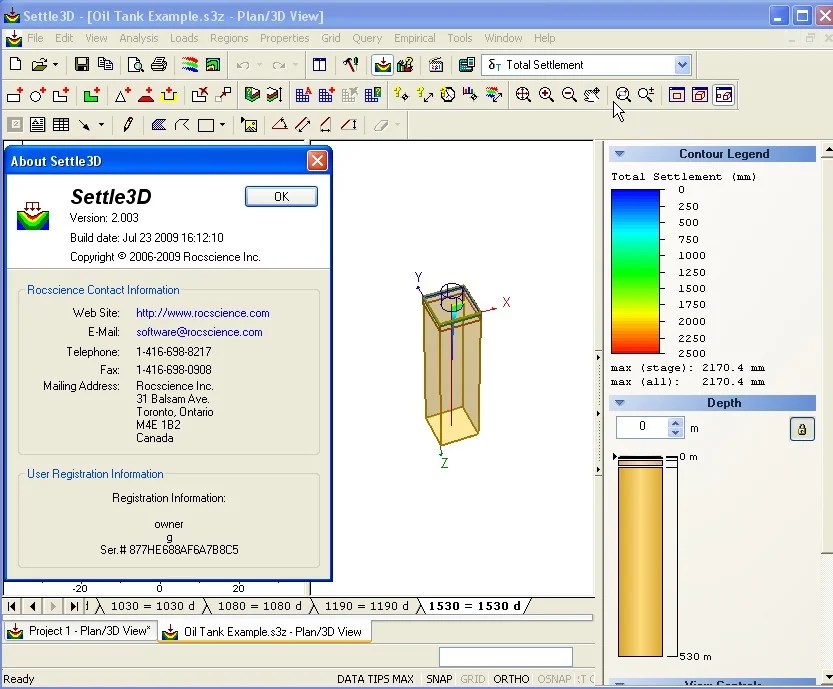Click the auto field point grid icon
The image size is (833, 689).
pos(303,95)
